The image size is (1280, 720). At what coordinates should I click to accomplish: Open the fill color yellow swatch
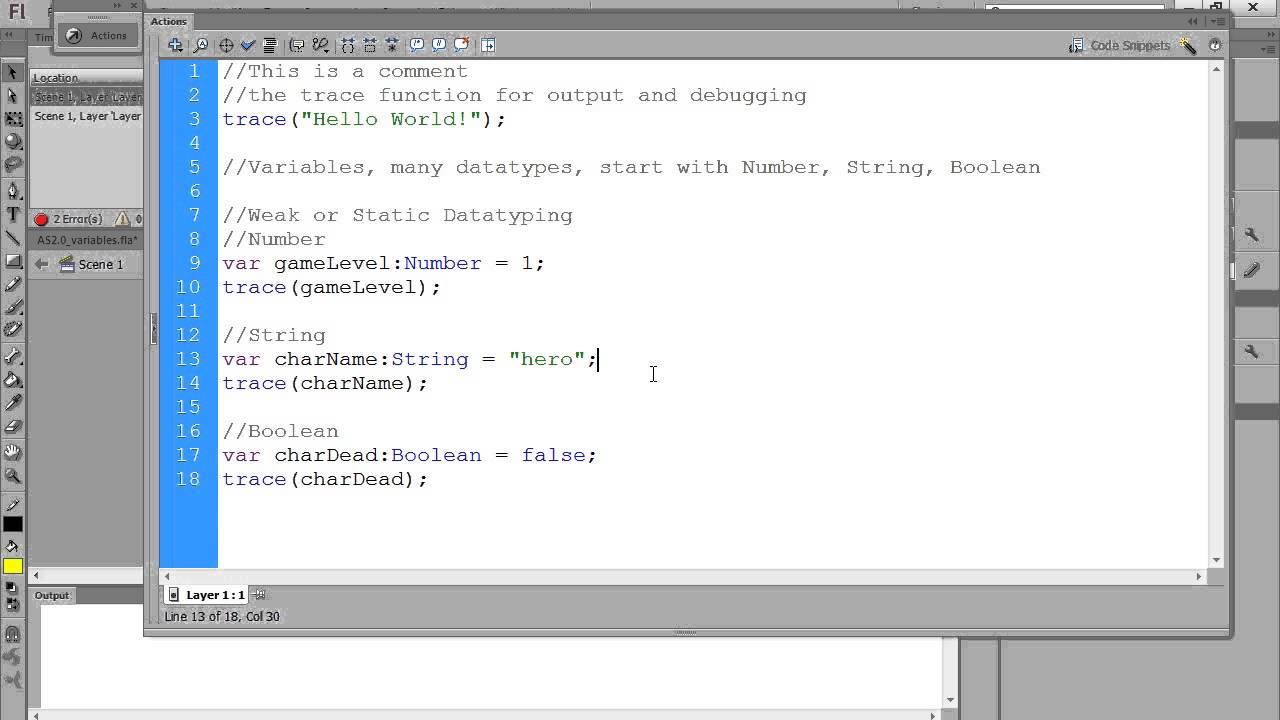13,567
